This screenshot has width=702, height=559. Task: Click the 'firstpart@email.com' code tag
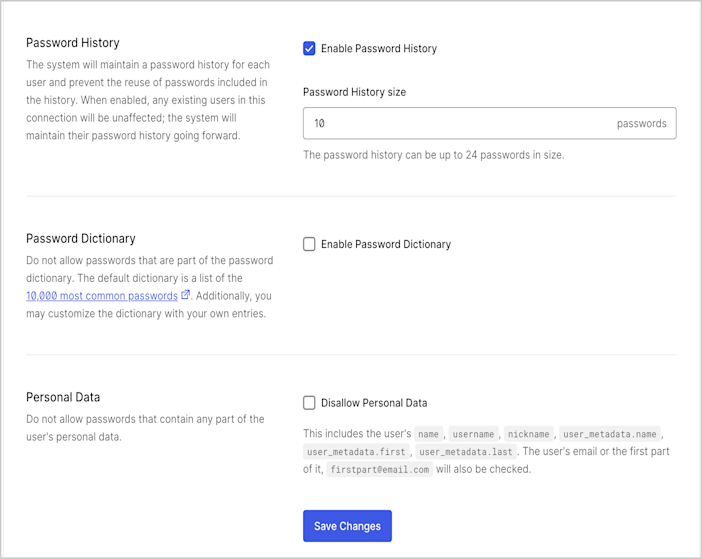tap(380, 469)
